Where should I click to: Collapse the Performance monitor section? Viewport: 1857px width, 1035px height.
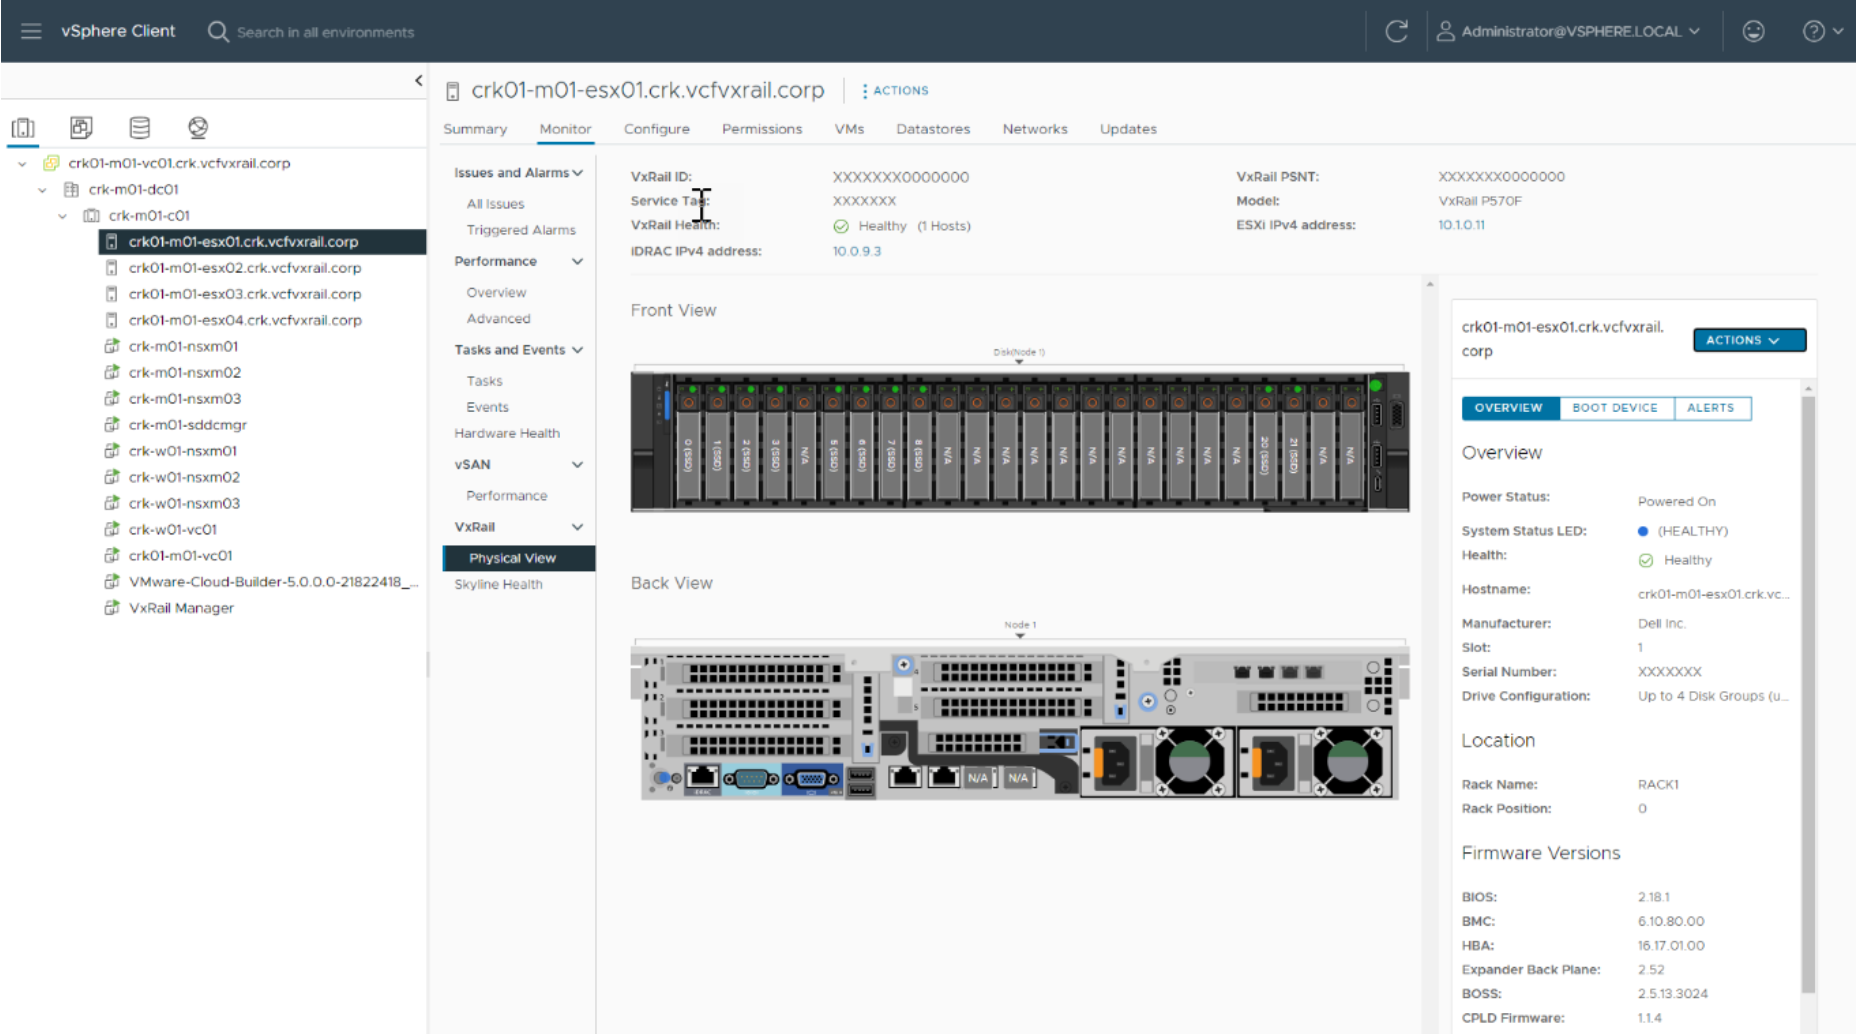point(577,261)
